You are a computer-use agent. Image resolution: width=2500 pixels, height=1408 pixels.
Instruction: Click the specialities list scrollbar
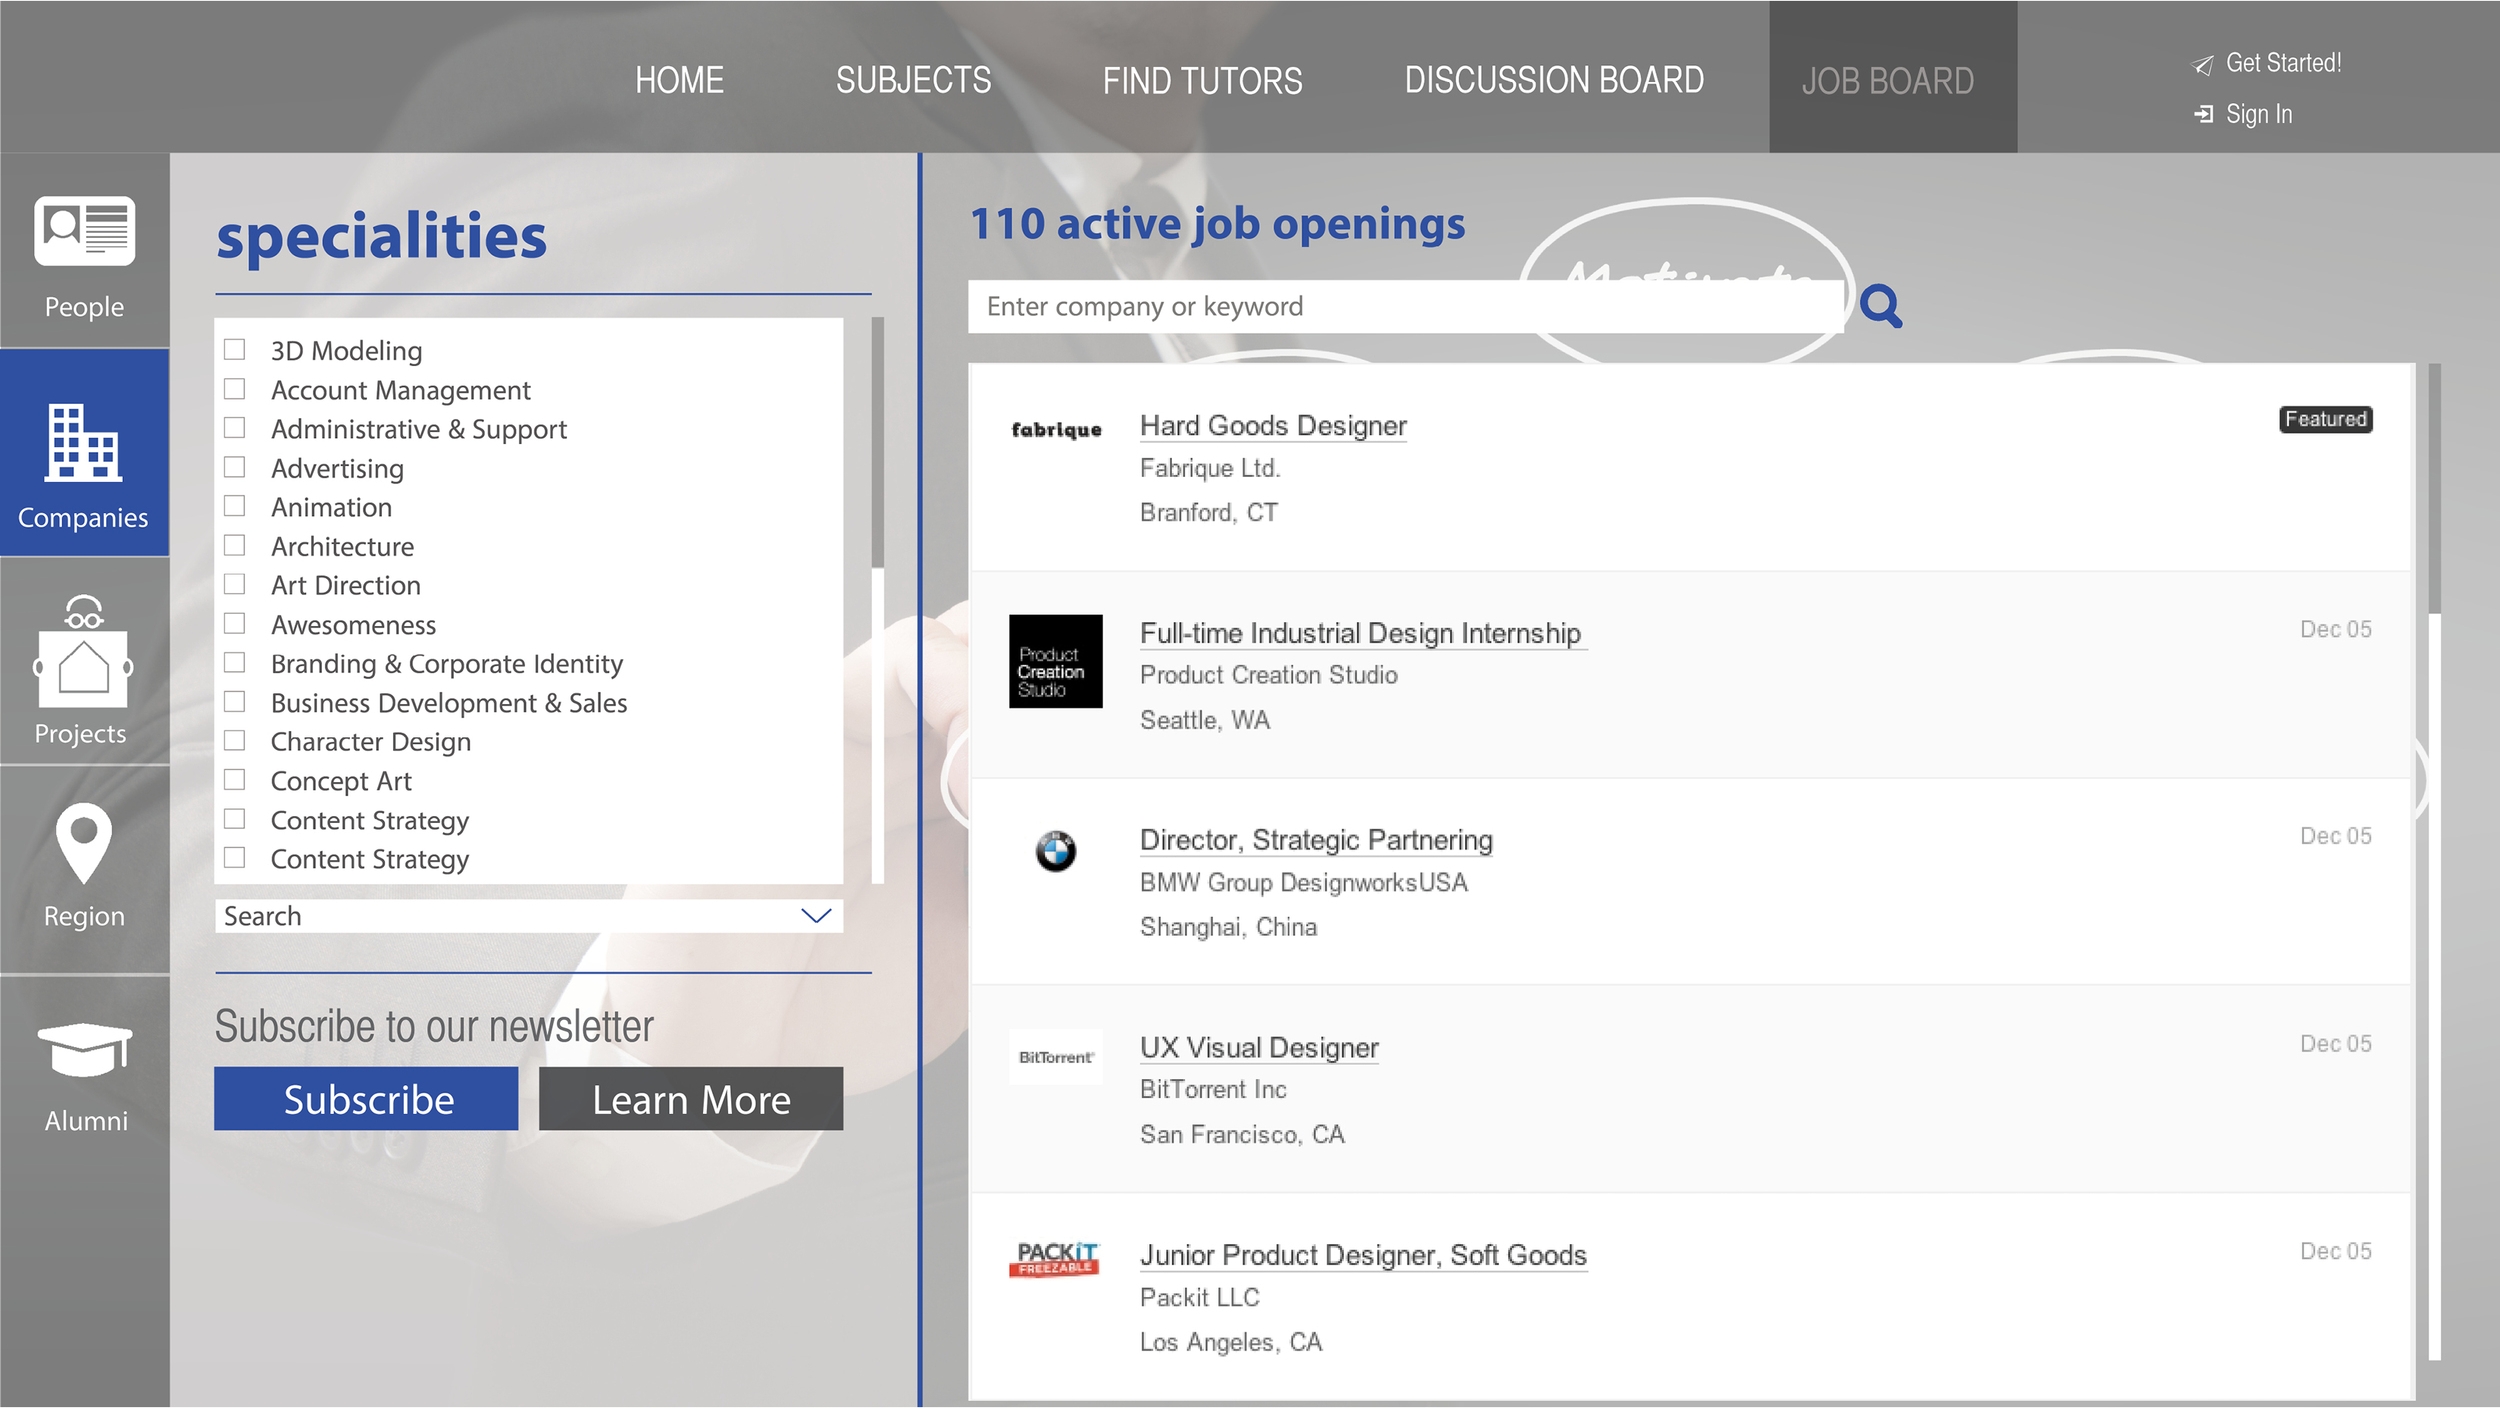[x=877, y=443]
